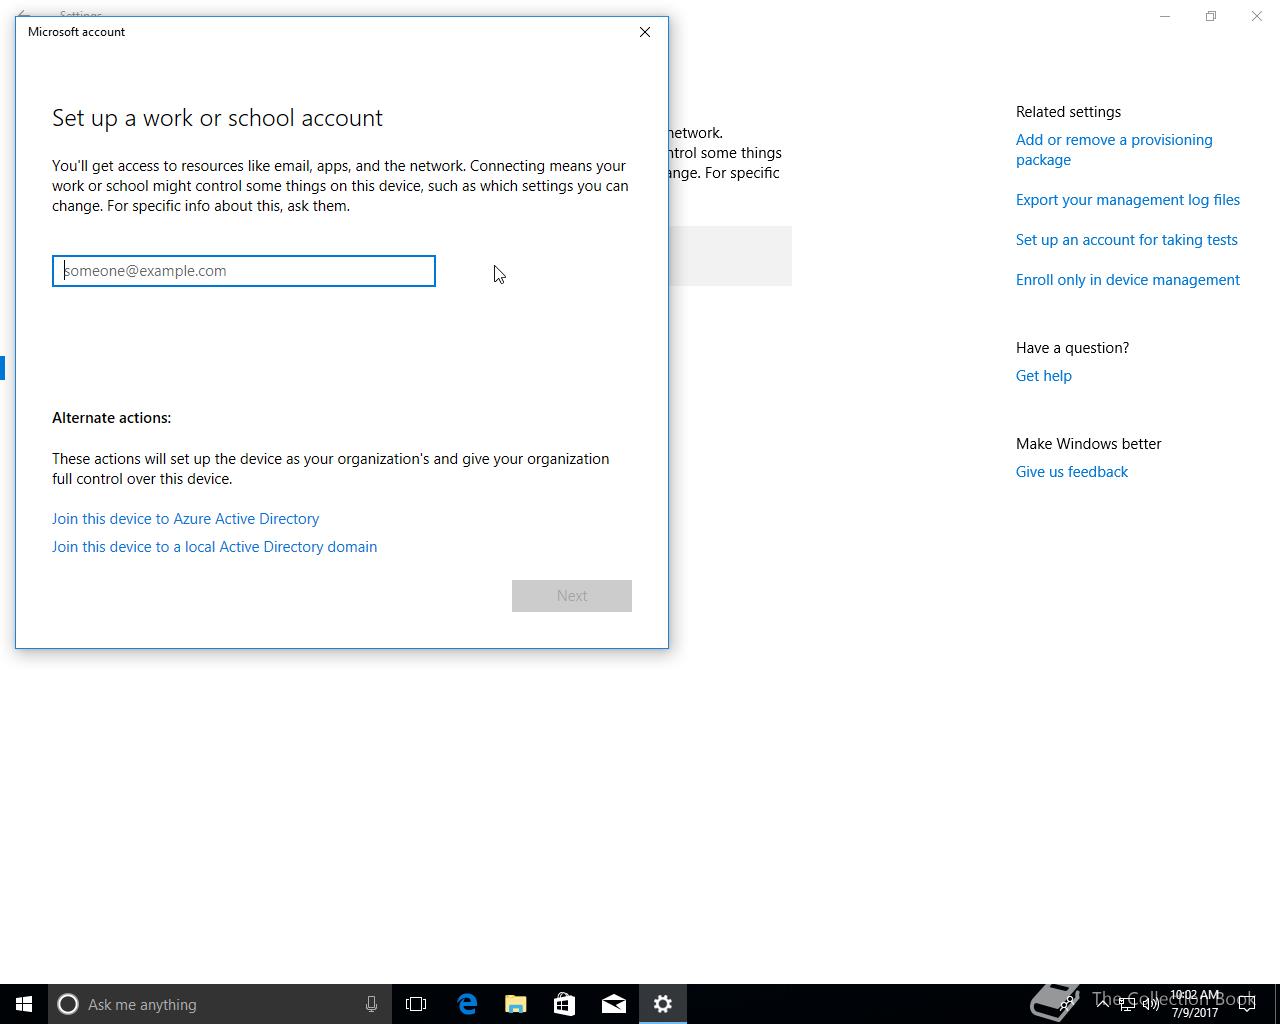Click Join this device to a local Active Directory domain

point(214,547)
